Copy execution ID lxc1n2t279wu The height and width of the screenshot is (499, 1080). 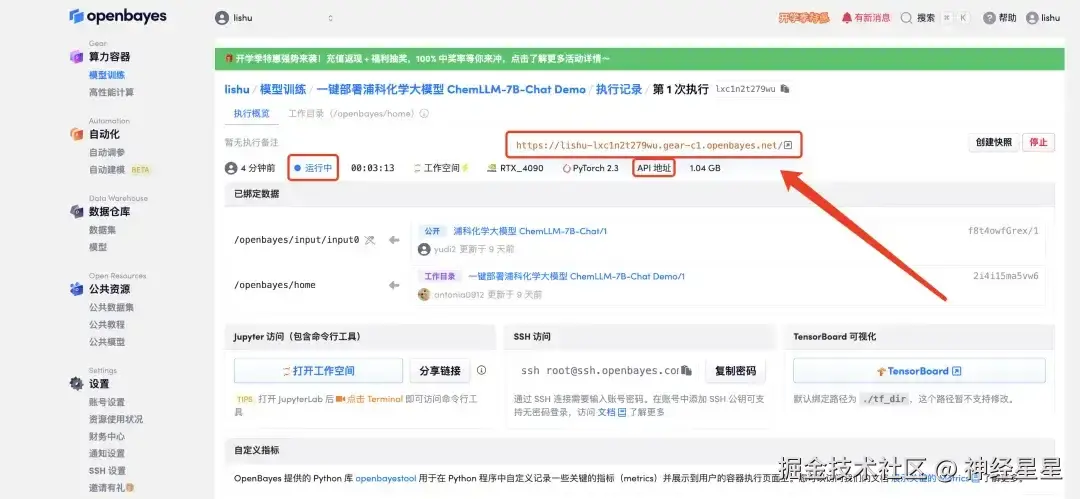[785, 89]
